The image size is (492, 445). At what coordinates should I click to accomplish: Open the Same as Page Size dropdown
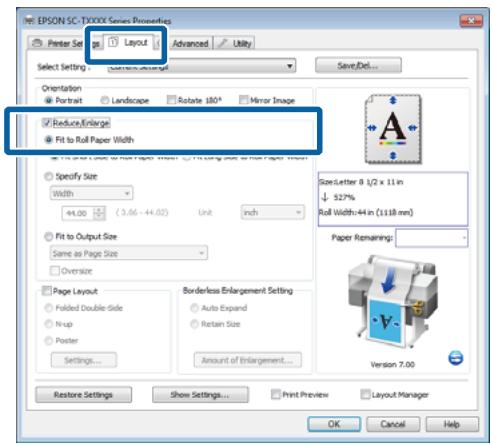(x=129, y=253)
